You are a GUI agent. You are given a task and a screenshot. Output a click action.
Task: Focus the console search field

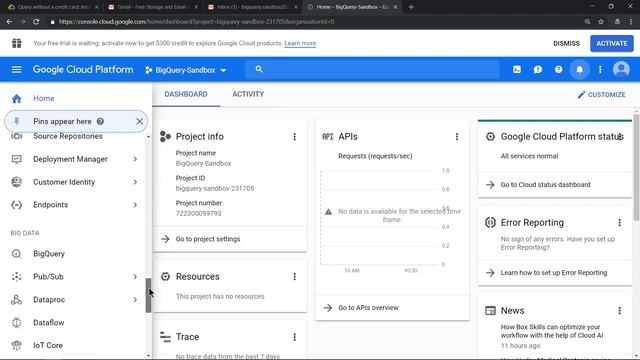372,69
